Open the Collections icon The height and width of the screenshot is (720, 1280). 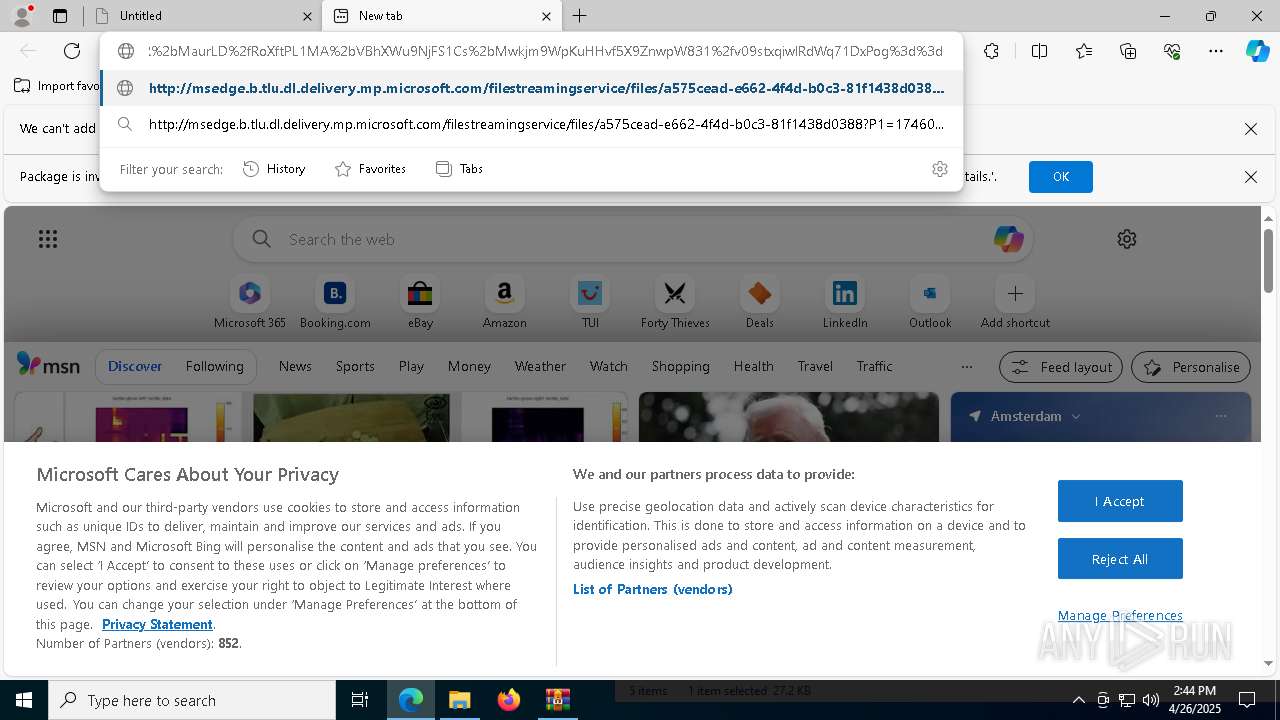tap(1128, 51)
